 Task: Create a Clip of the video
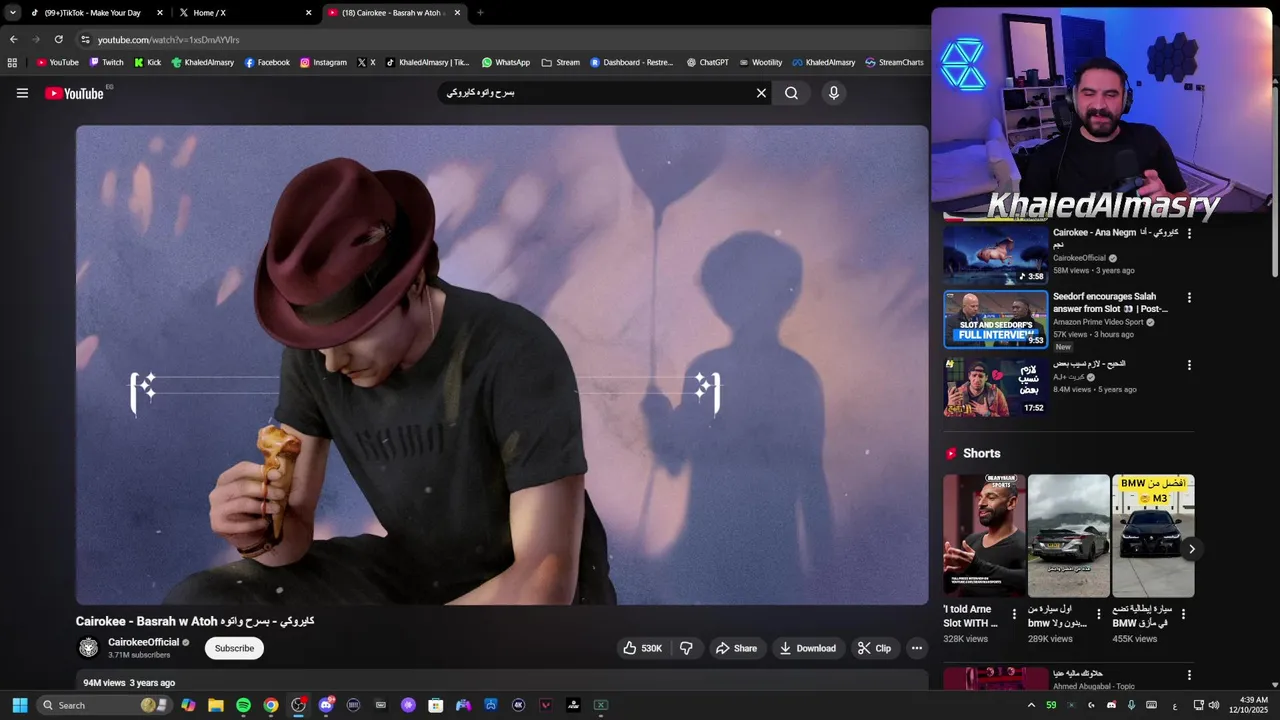pos(874,648)
